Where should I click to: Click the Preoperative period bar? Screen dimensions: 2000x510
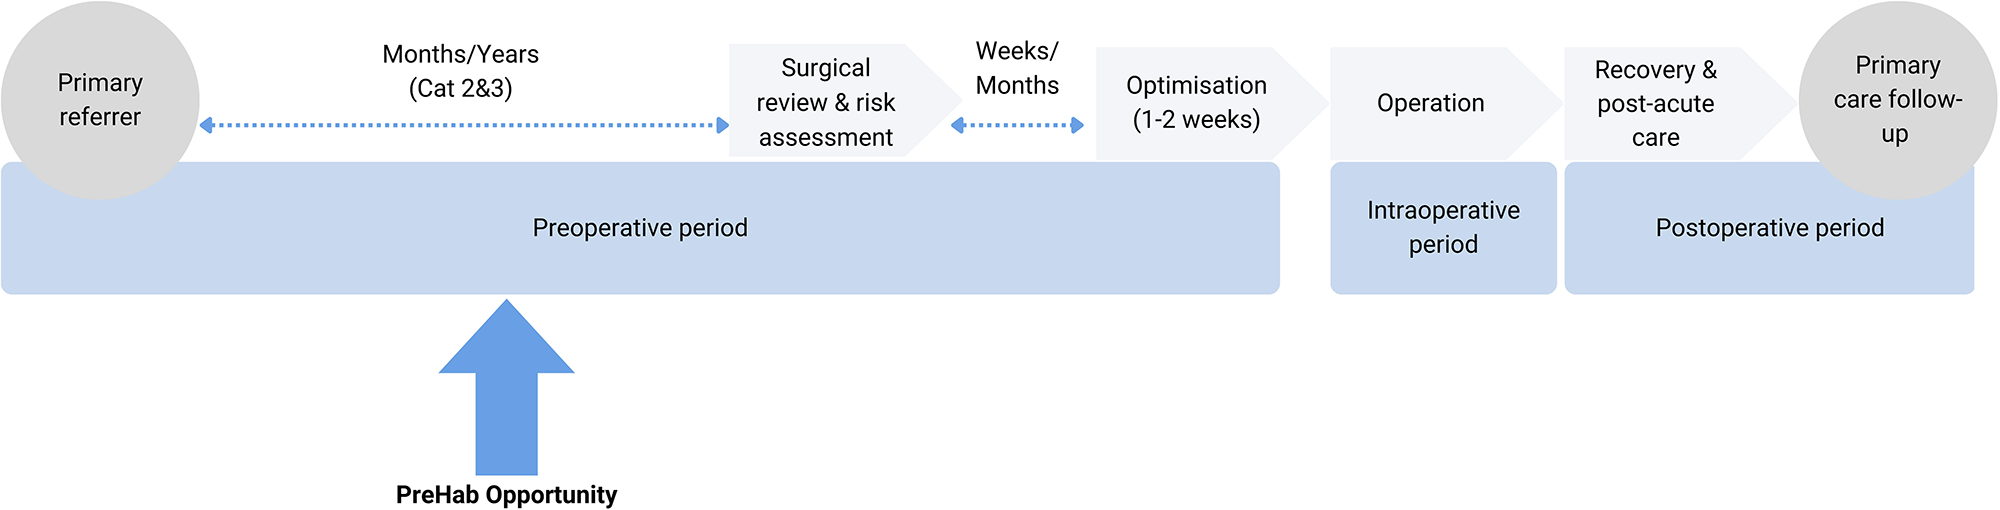pos(640,228)
